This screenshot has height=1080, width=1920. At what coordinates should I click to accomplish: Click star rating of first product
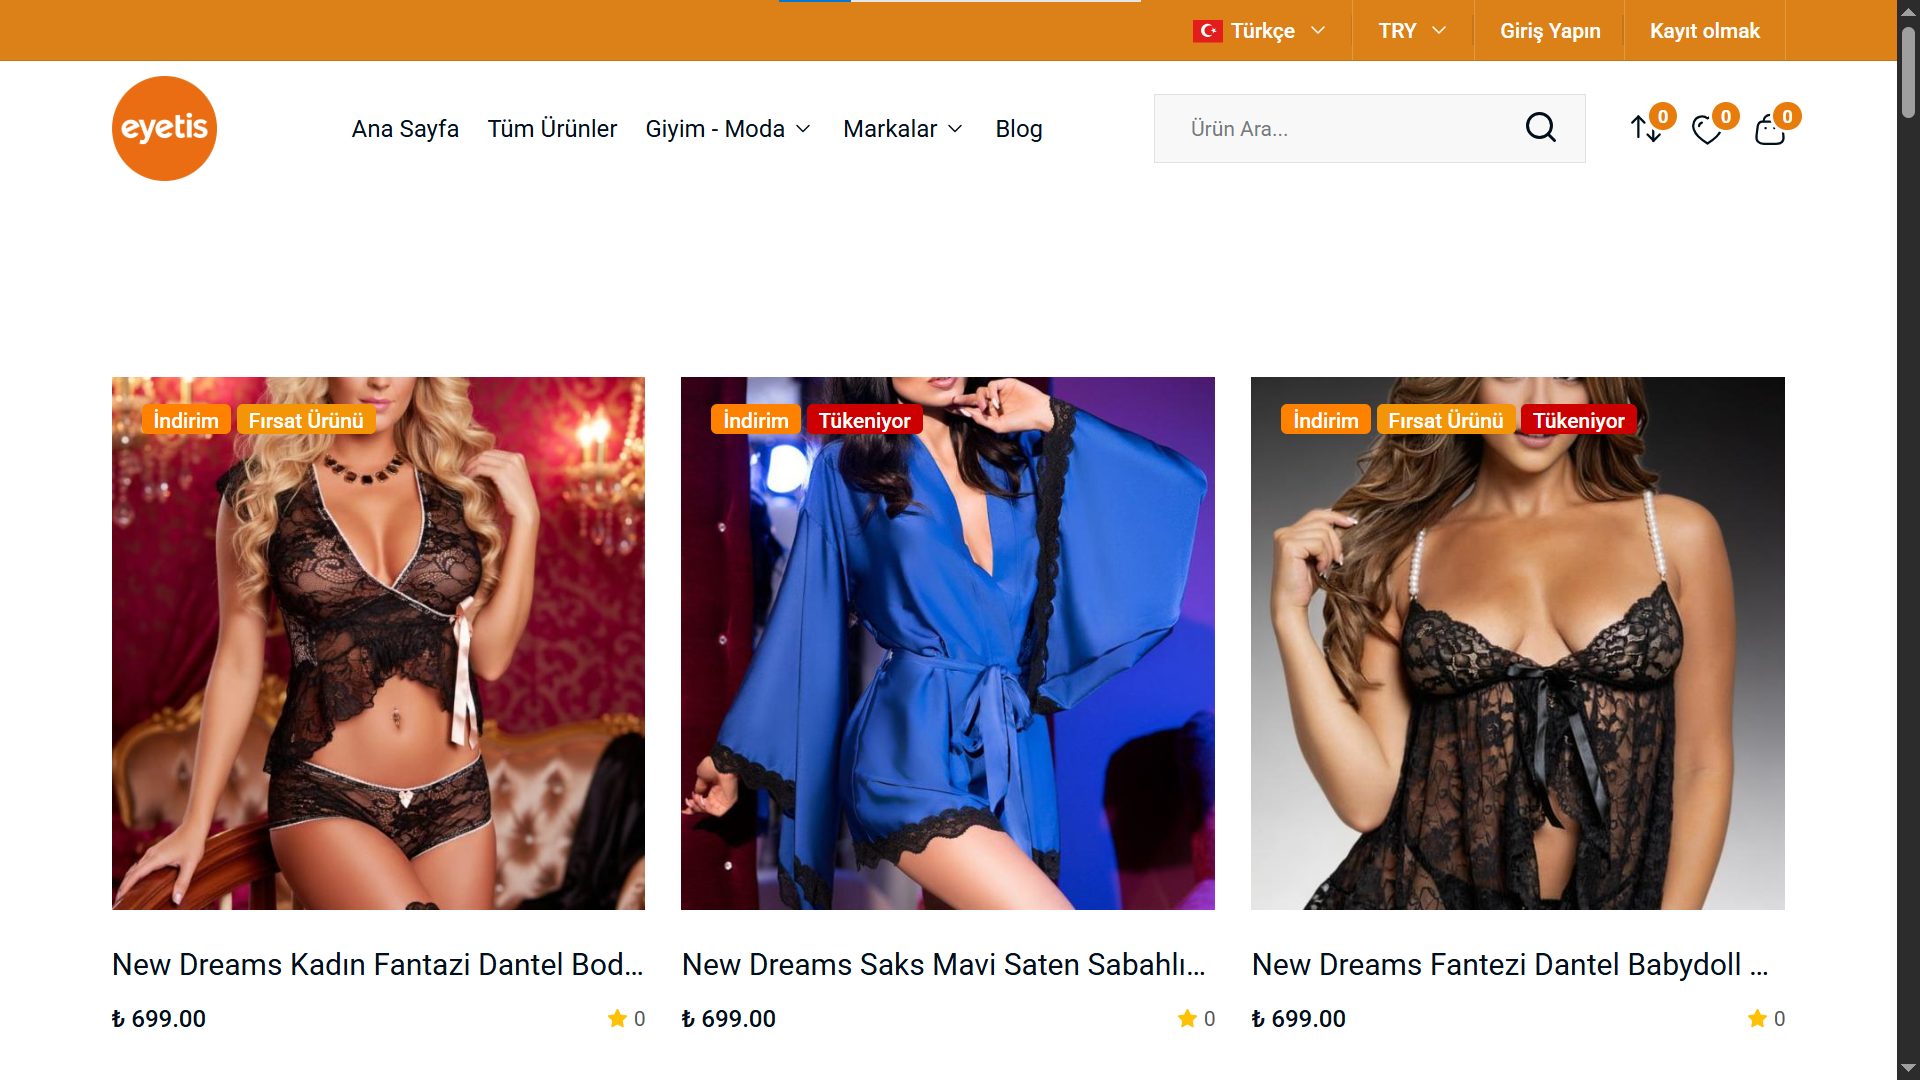coord(617,1018)
